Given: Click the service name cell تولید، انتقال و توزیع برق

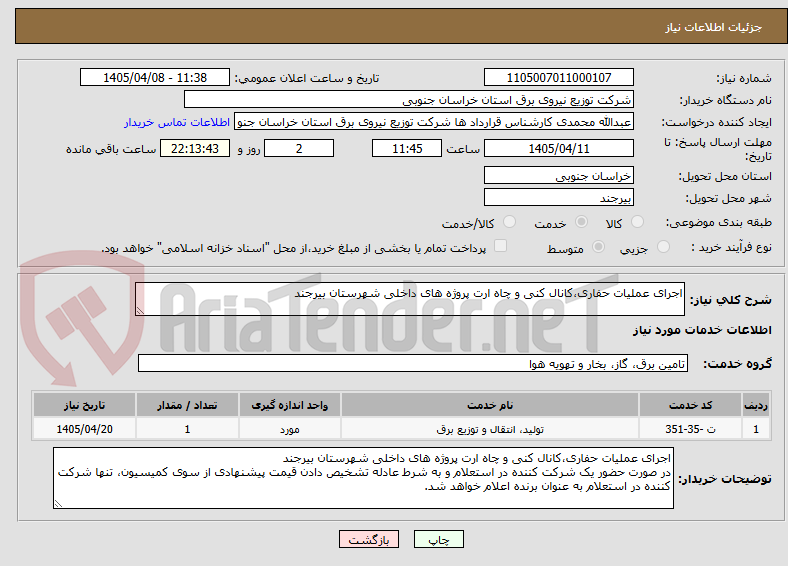Looking at the screenshot, I should point(489,429).
